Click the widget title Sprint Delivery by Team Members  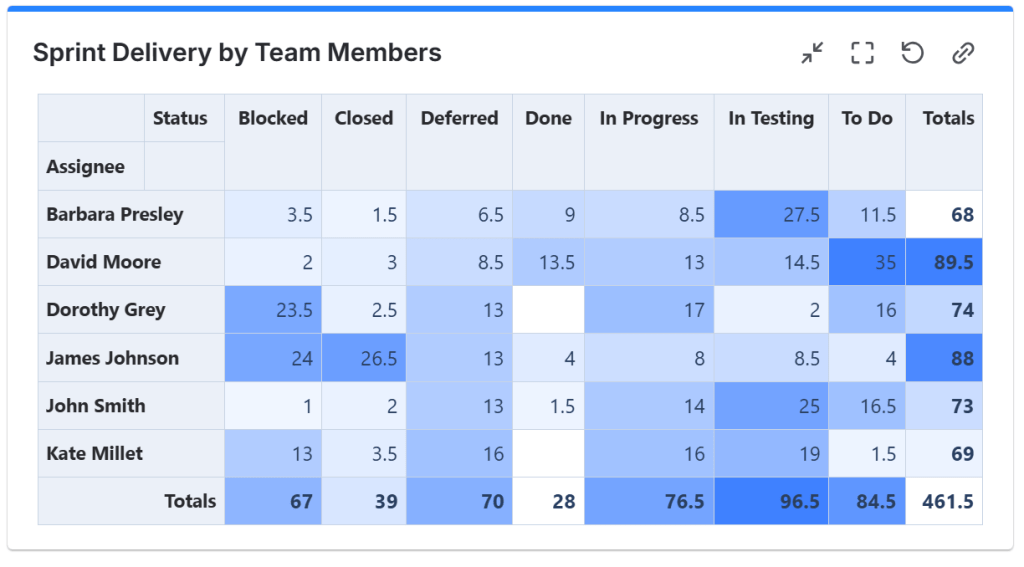(237, 53)
